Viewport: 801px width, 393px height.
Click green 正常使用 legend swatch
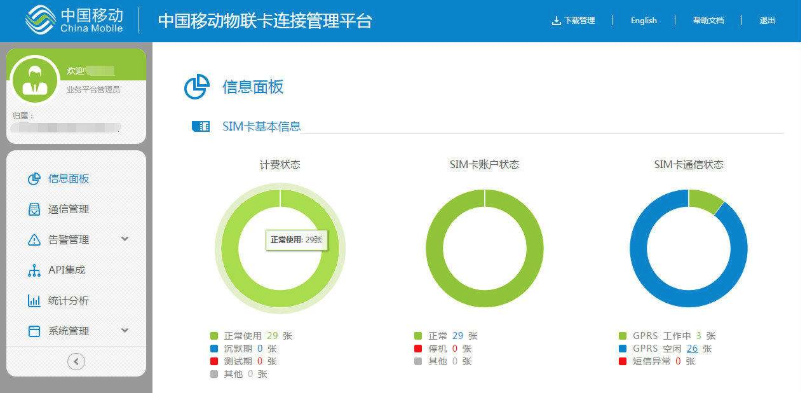(x=214, y=336)
